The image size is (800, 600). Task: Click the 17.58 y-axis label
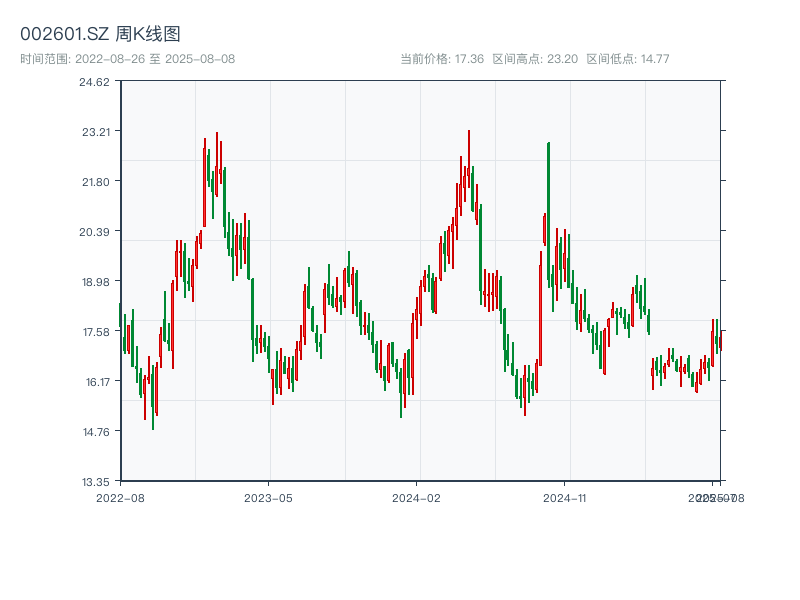(96, 332)
